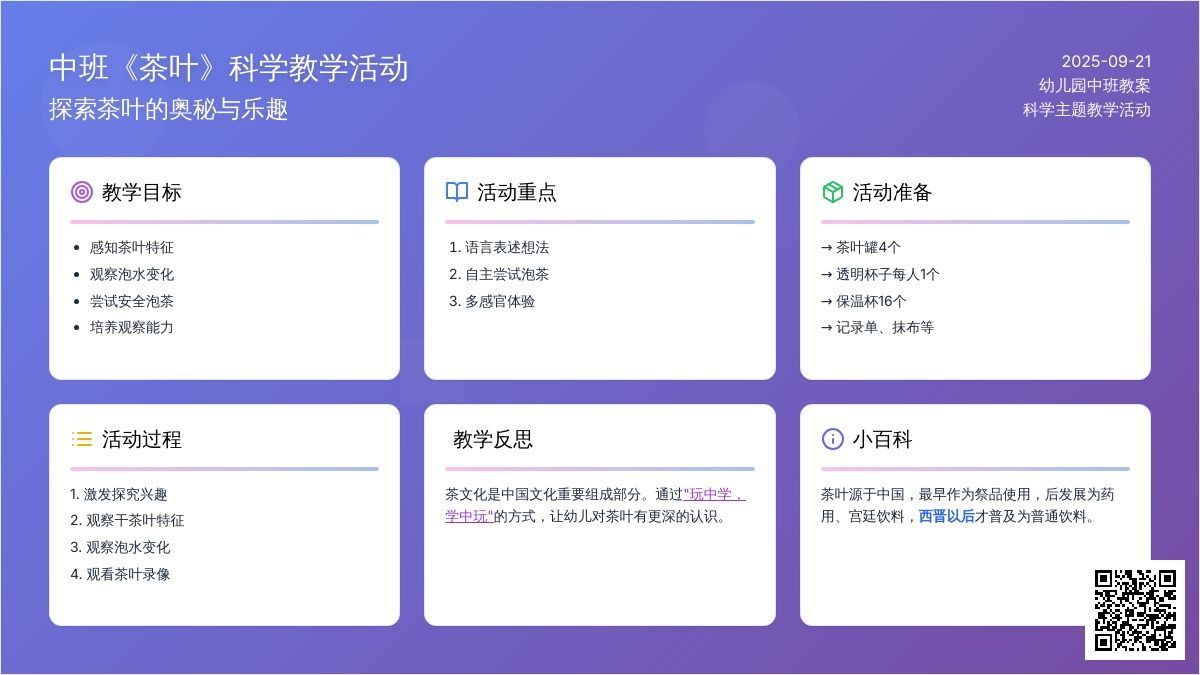This screenshot has width=1200, height=675.
Task: Click the open book icon beside 活动重点
Action: (x=457, y=192)
